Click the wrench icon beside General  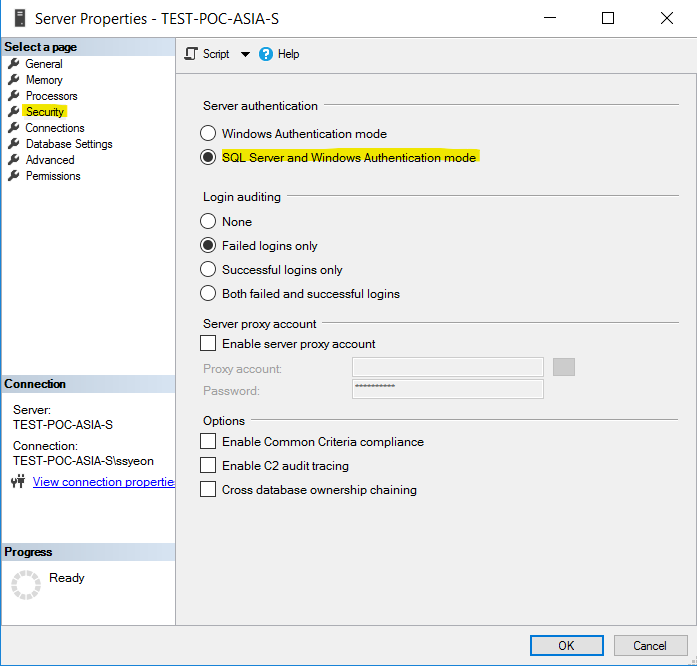click(x=14, y=64)
